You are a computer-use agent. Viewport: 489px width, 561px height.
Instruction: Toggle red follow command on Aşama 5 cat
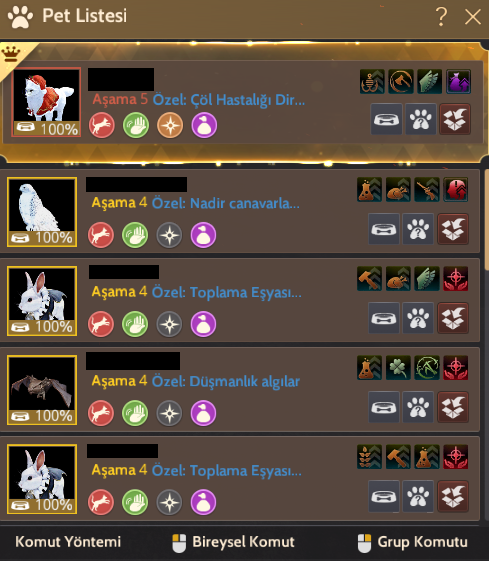[x=102, y=125]
